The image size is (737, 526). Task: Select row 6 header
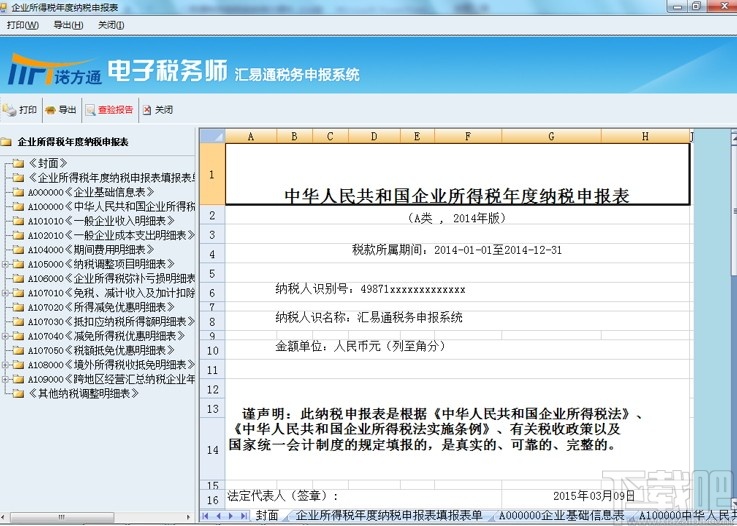click(212, 293)
